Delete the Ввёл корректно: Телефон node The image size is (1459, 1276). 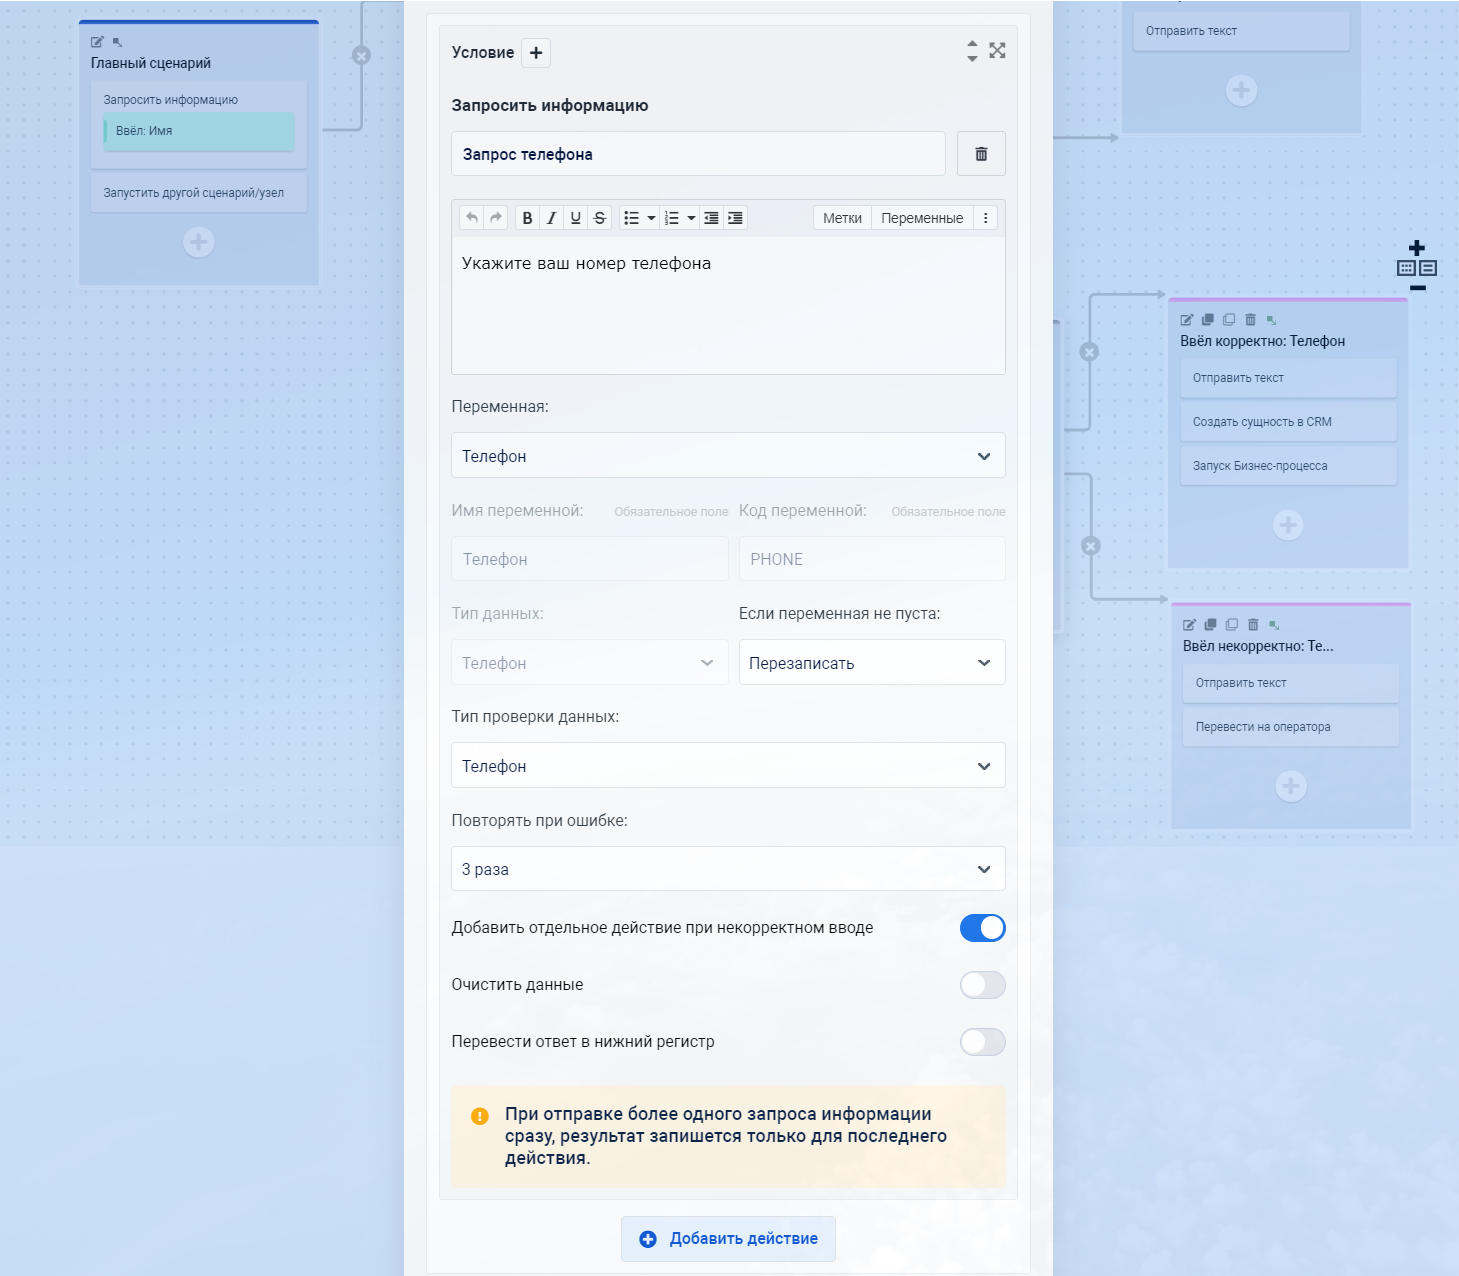pos(1250,320)
